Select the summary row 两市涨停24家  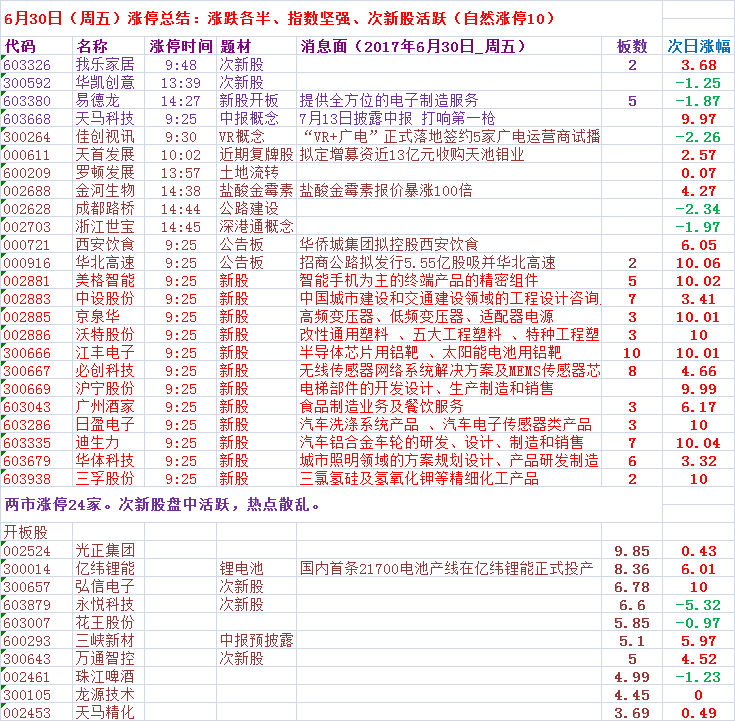pyautogui.click(x=331, y=504)
